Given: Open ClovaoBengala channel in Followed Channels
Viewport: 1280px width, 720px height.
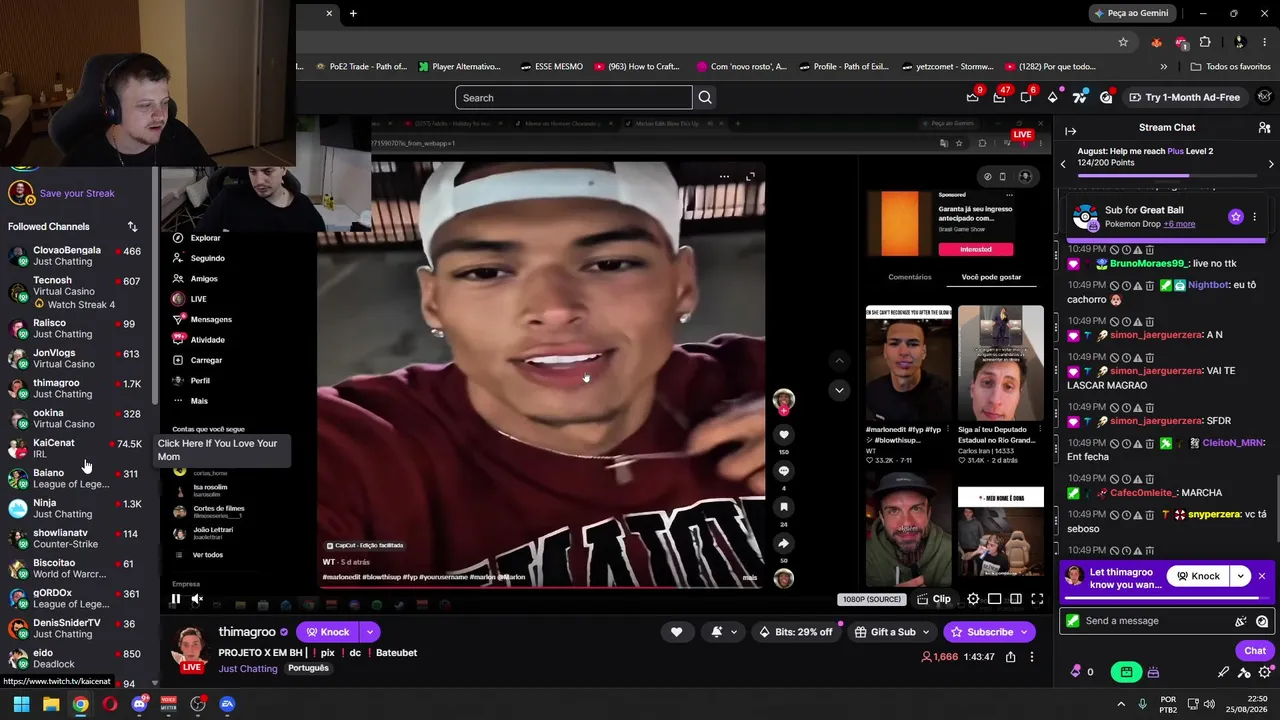Looking at the screenshot, I should tap(75, 255).
